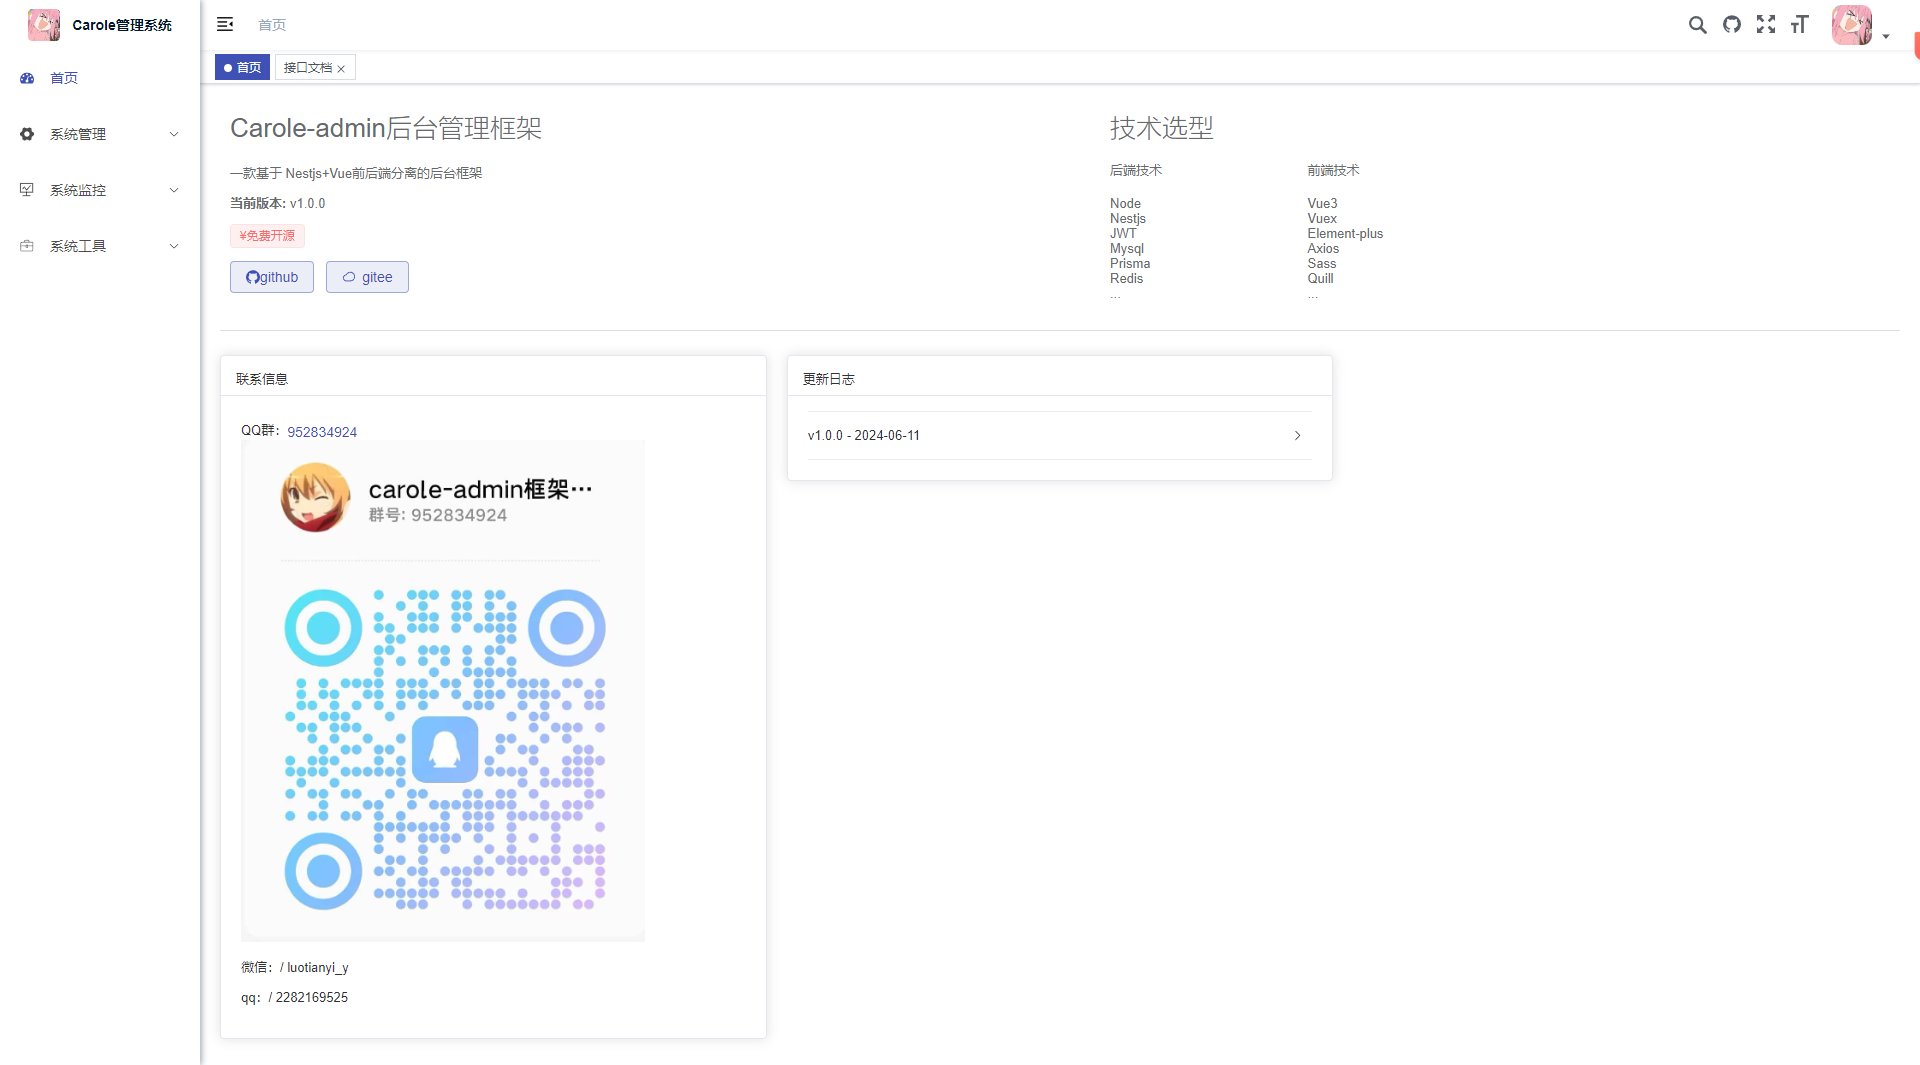Open 系统工具 sidebar menu item
The image size is (1920, 1065).
click(x=100, y=246)
